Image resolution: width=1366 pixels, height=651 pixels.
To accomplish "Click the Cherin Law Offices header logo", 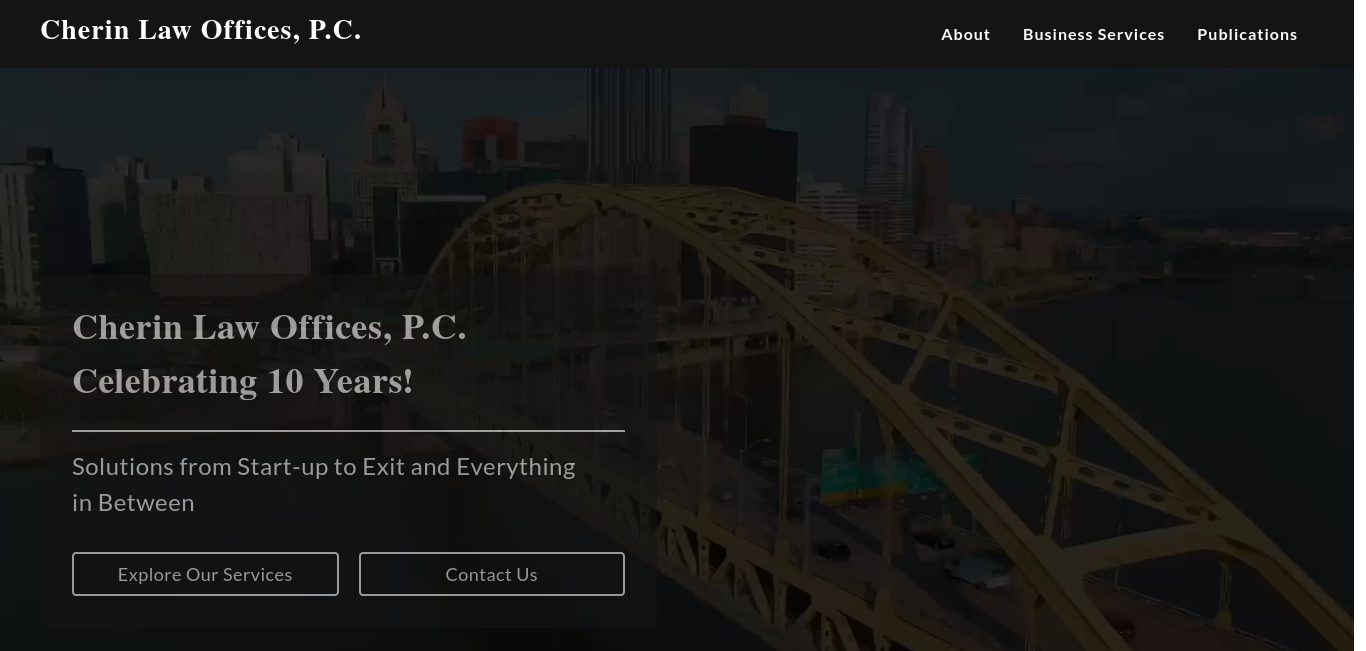I will [200, 30].
